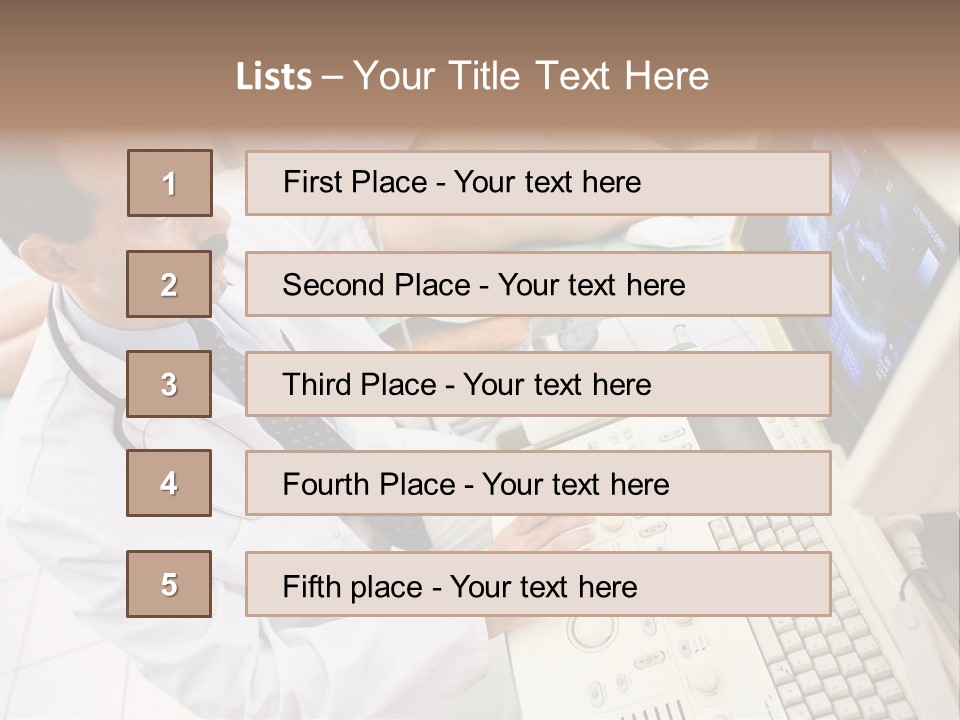Select the 'Fourth Place - Your text here' box
Image resolution: width=960 pixels, height=720 pixels.
pos(538,484)
